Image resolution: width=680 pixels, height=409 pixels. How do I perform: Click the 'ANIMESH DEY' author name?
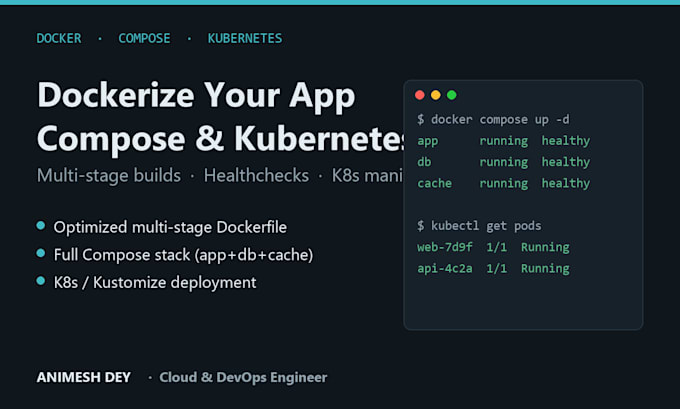[84, 377]
